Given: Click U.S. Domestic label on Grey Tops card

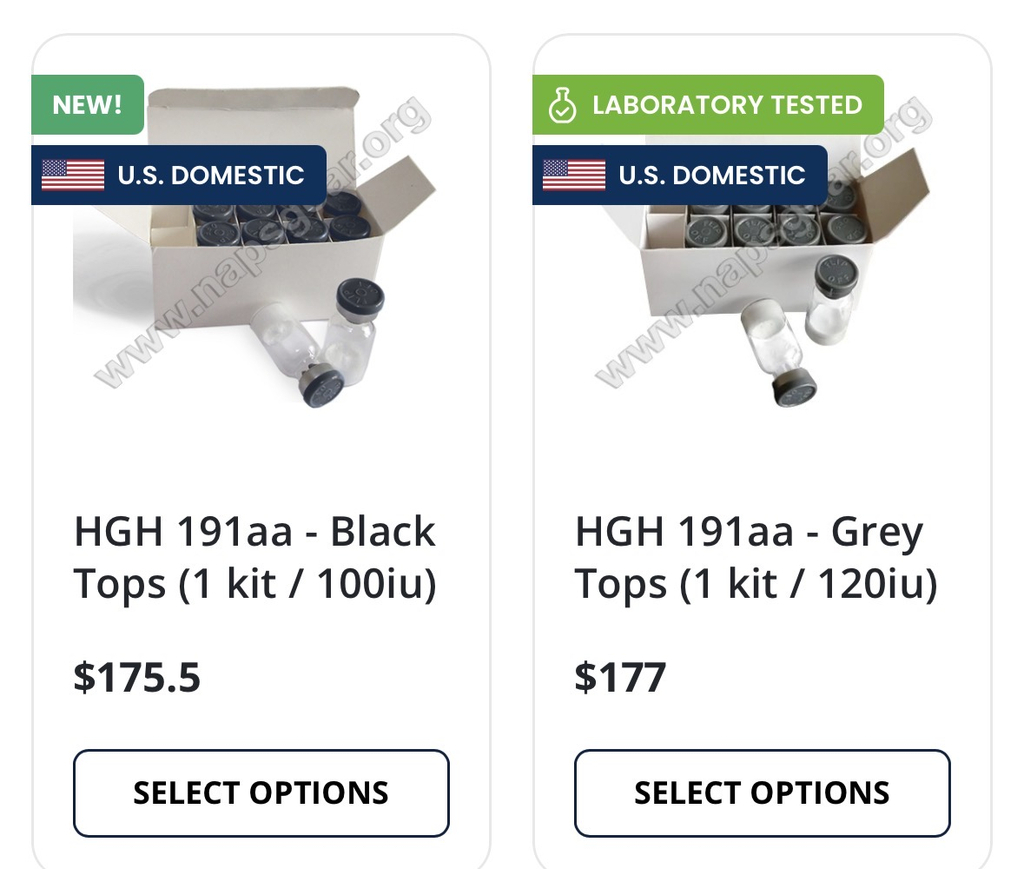Looking at the screenshot, I should point(711,175).
